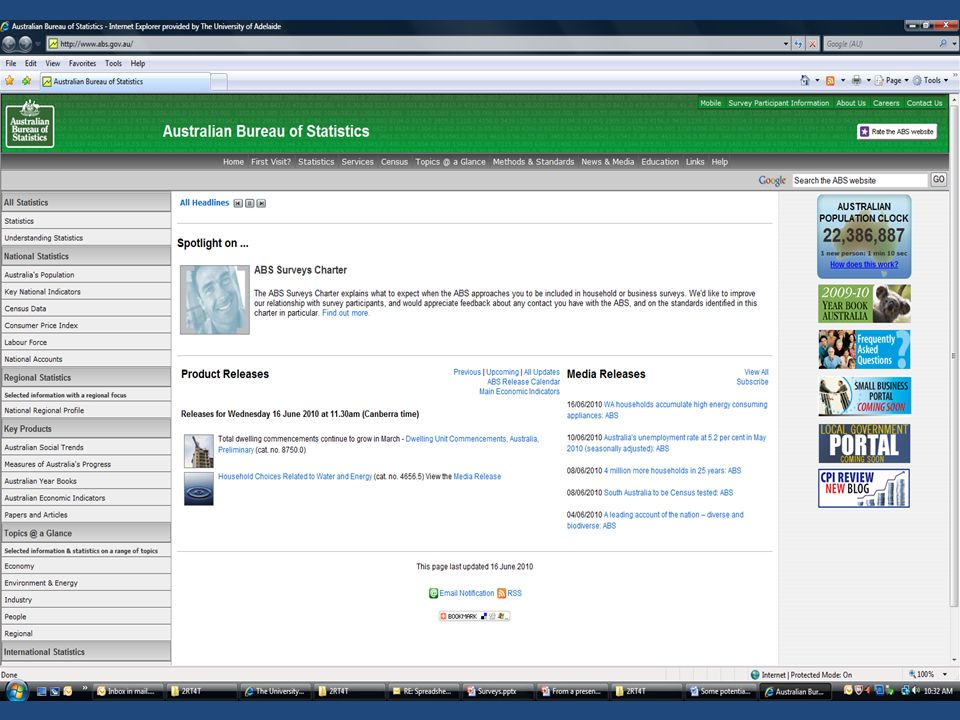Open the Edit menu
960x720 pixels.
31,63
